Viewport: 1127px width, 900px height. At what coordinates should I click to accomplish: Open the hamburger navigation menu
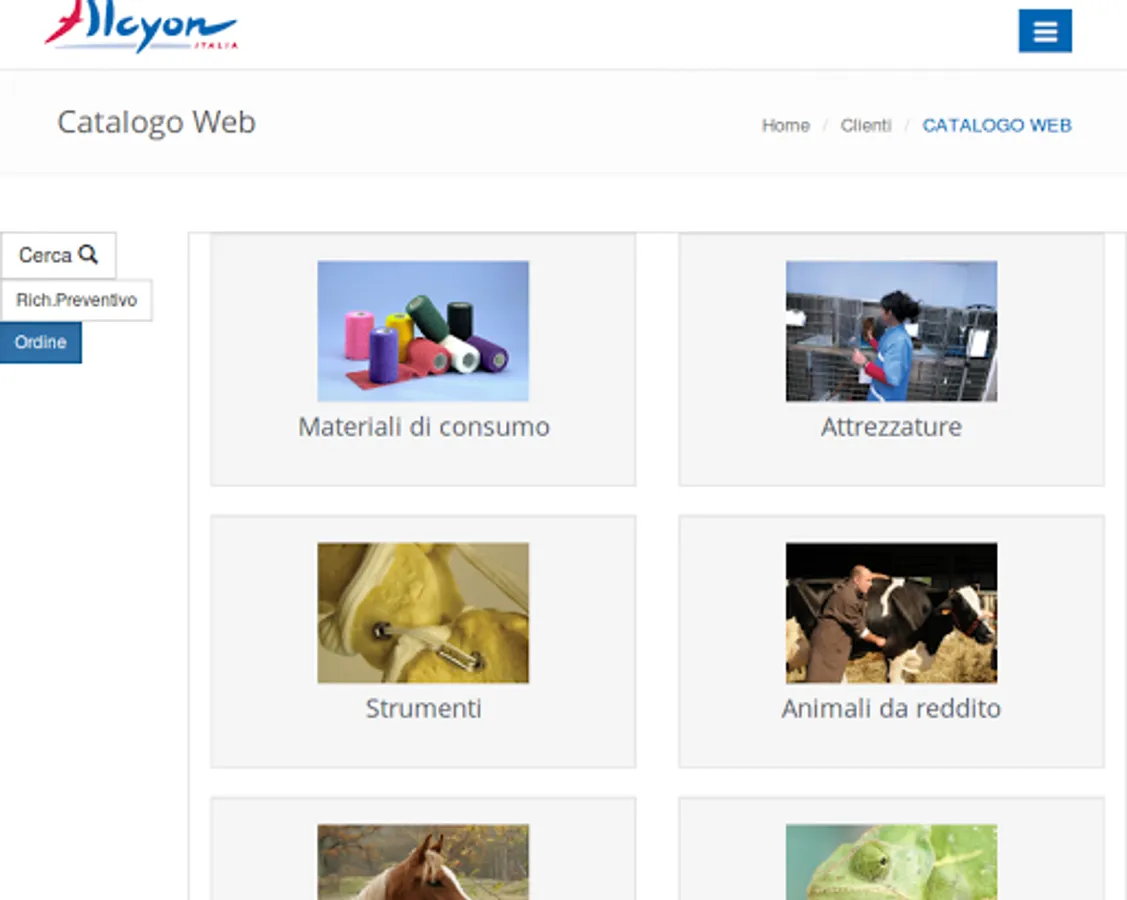coord(1044,31)
